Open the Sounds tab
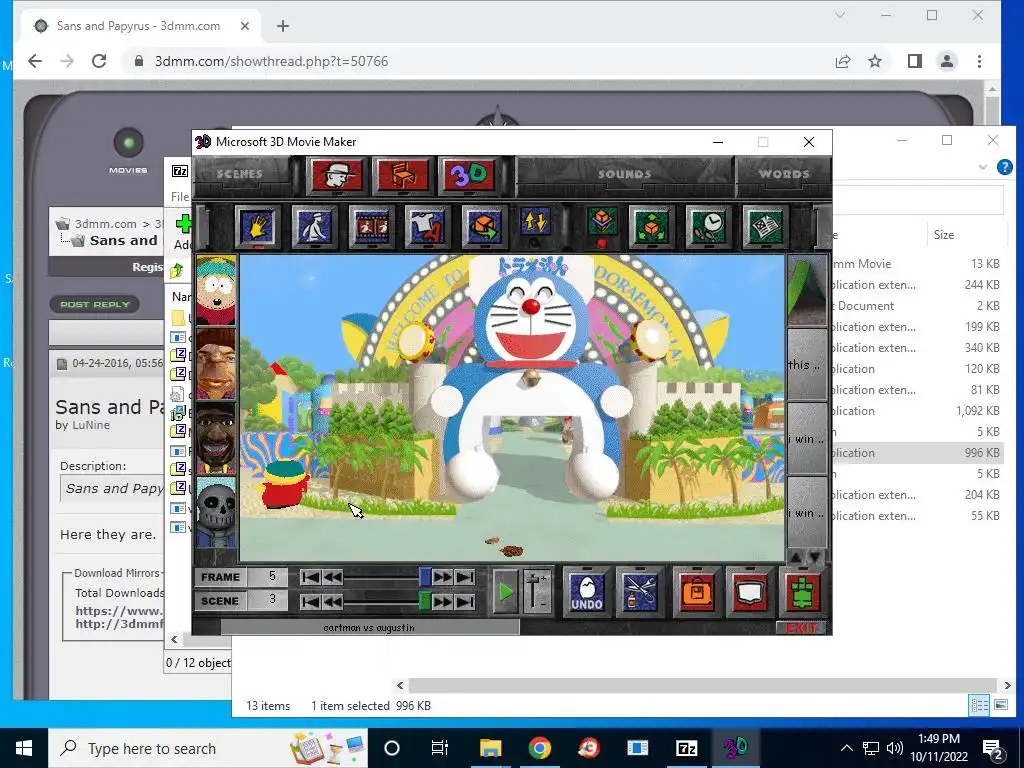 pos(624,174)
